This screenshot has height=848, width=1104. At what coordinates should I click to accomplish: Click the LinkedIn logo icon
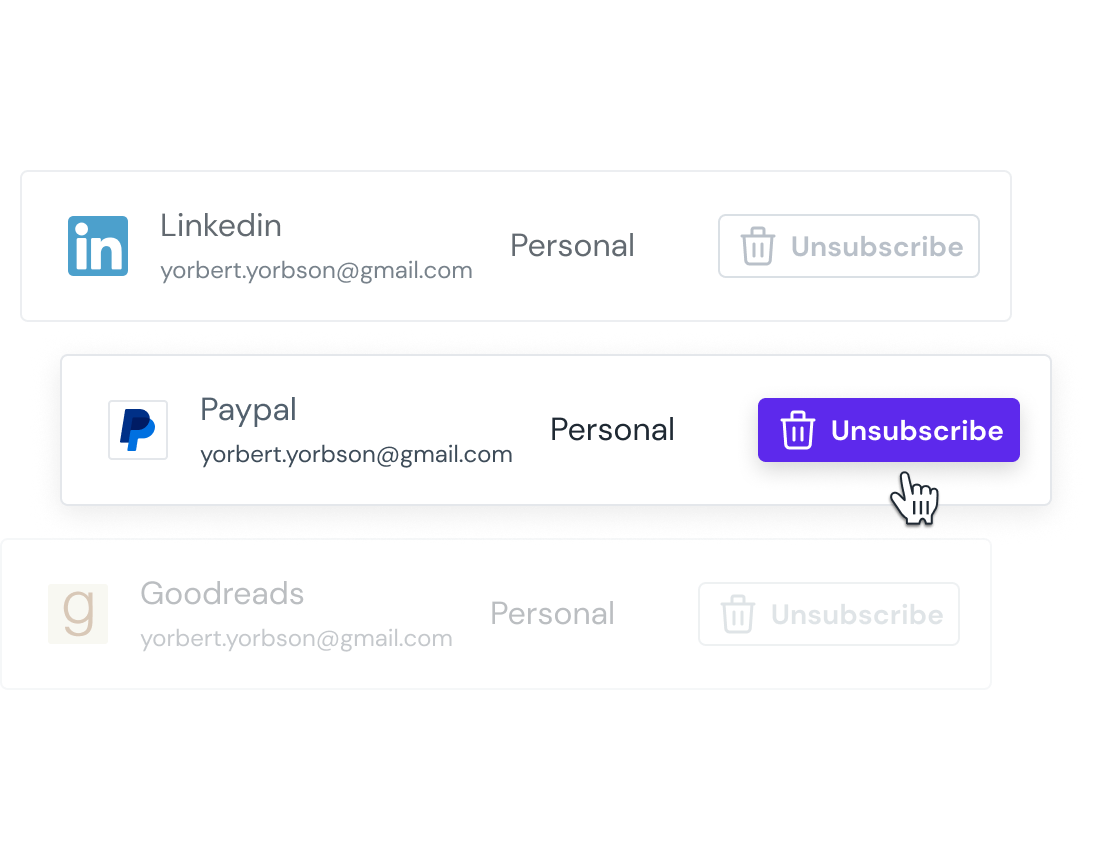(x=98, y=246)
